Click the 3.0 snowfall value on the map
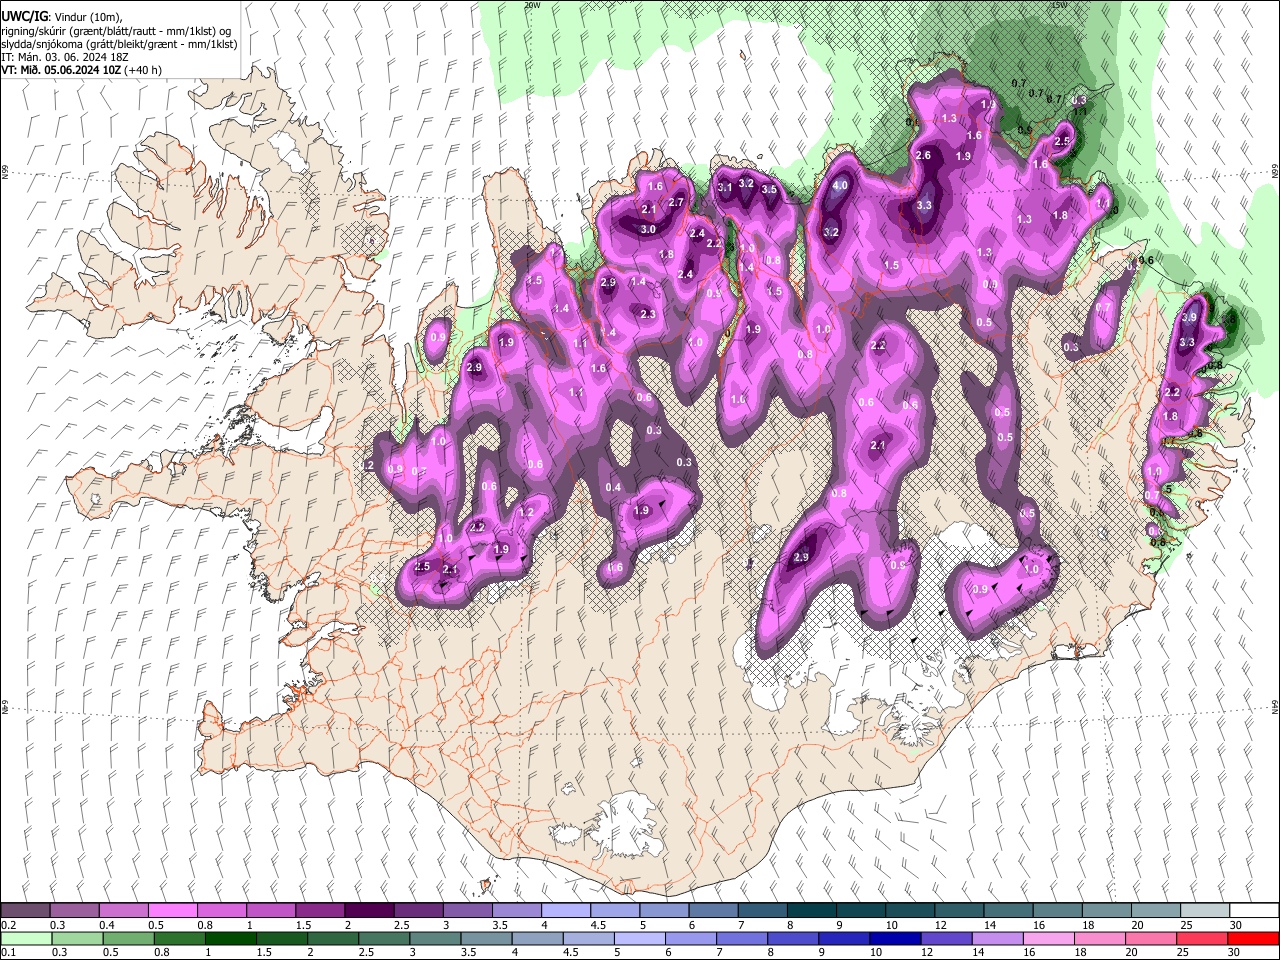 [647, 229]
